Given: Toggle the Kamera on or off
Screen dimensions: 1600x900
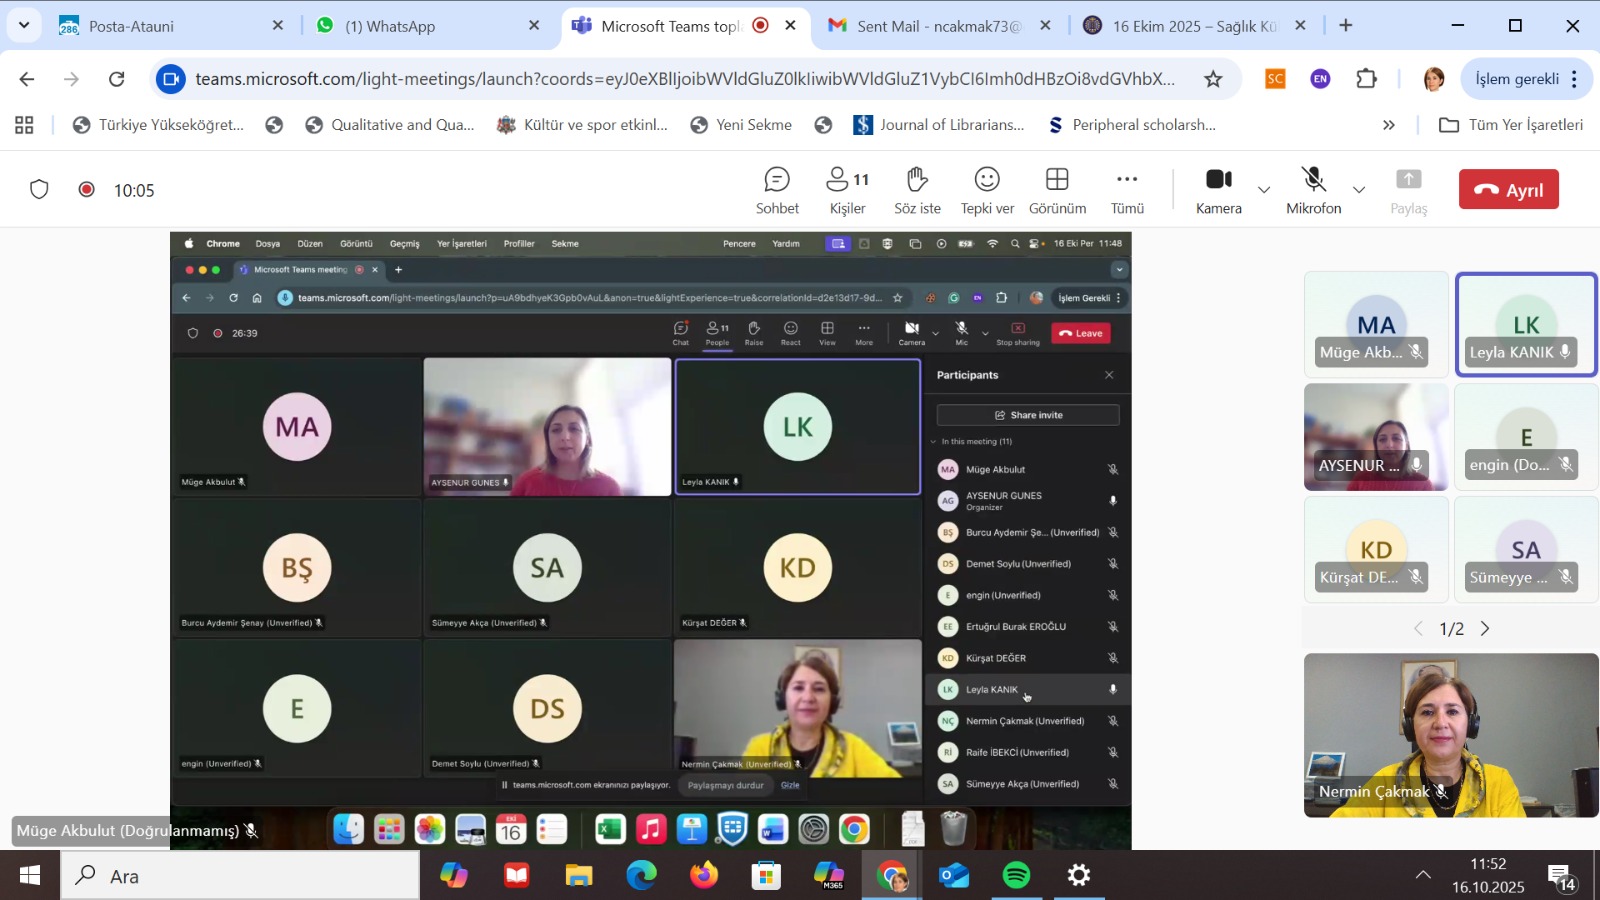Looking at the screenshot, I should click(x=1218, y=190).
